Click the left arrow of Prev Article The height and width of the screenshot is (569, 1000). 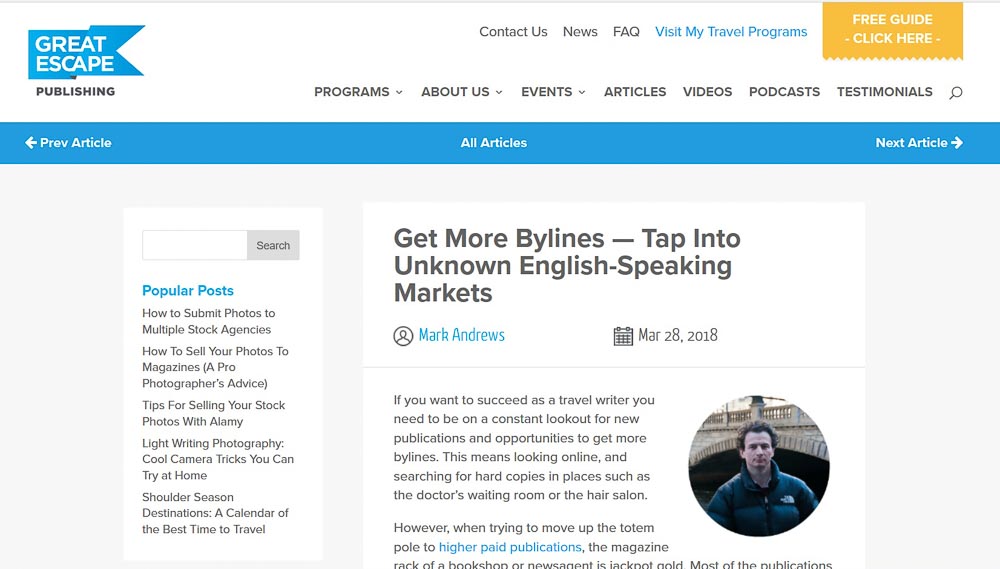pos(31,143)
